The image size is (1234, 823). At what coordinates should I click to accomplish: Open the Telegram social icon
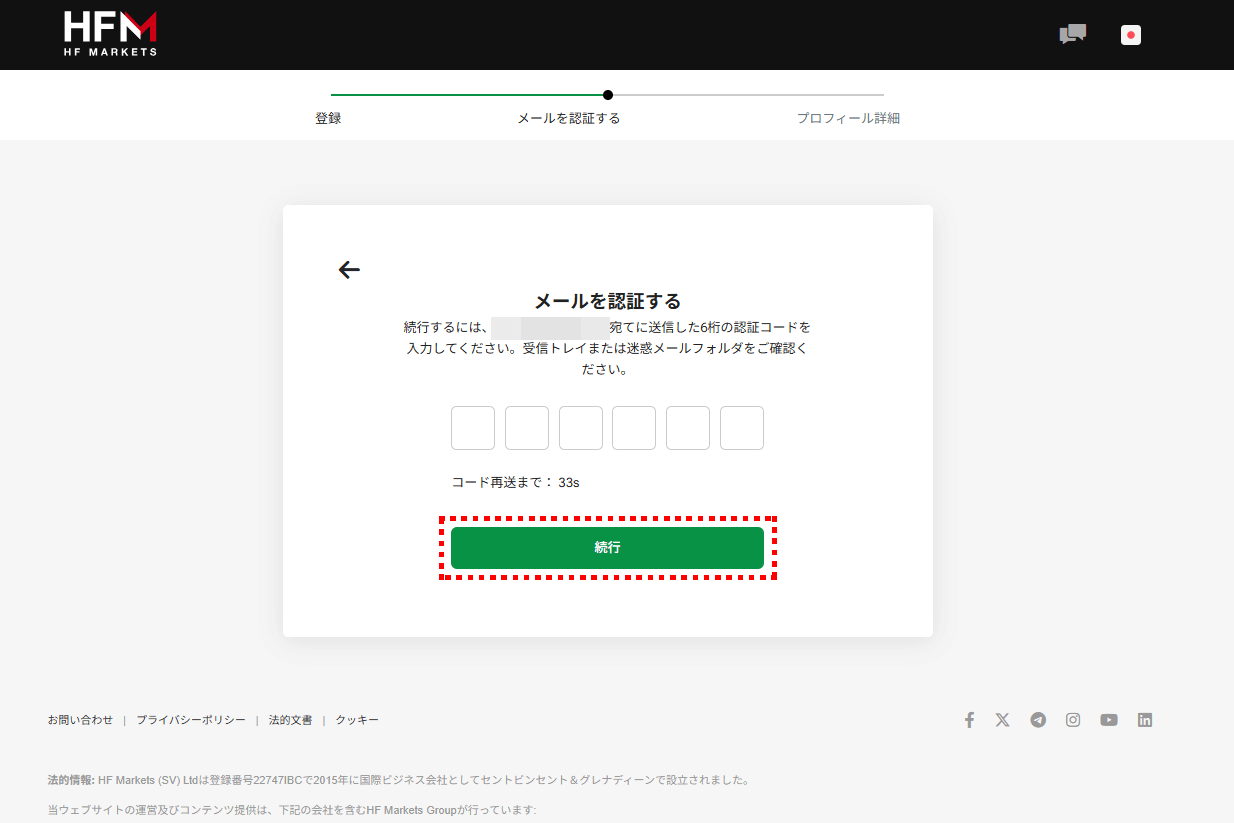[1038, 720]
